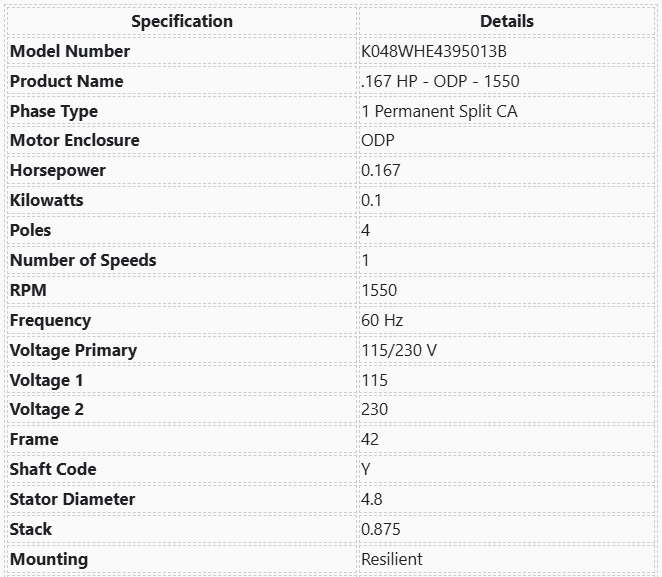This screenshot has height=577, width=662.
Task: Click the Frame value 42
Action: pyautogui.click(x=370, y=439)
